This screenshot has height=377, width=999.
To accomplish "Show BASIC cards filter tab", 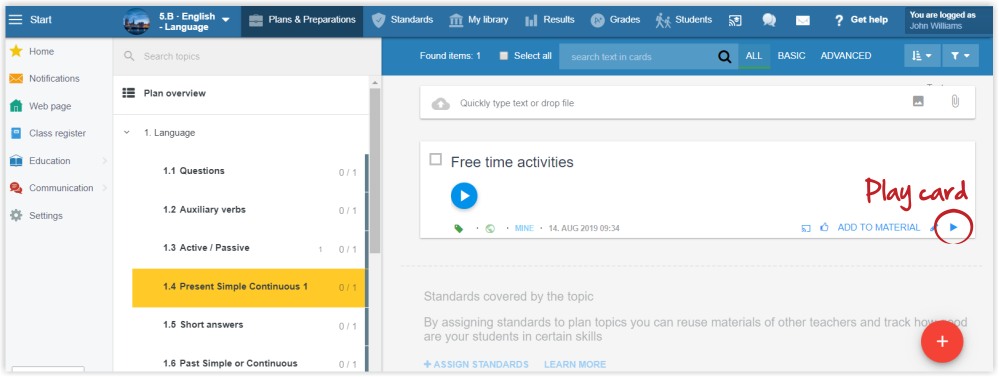I will (x=791, y=56).
